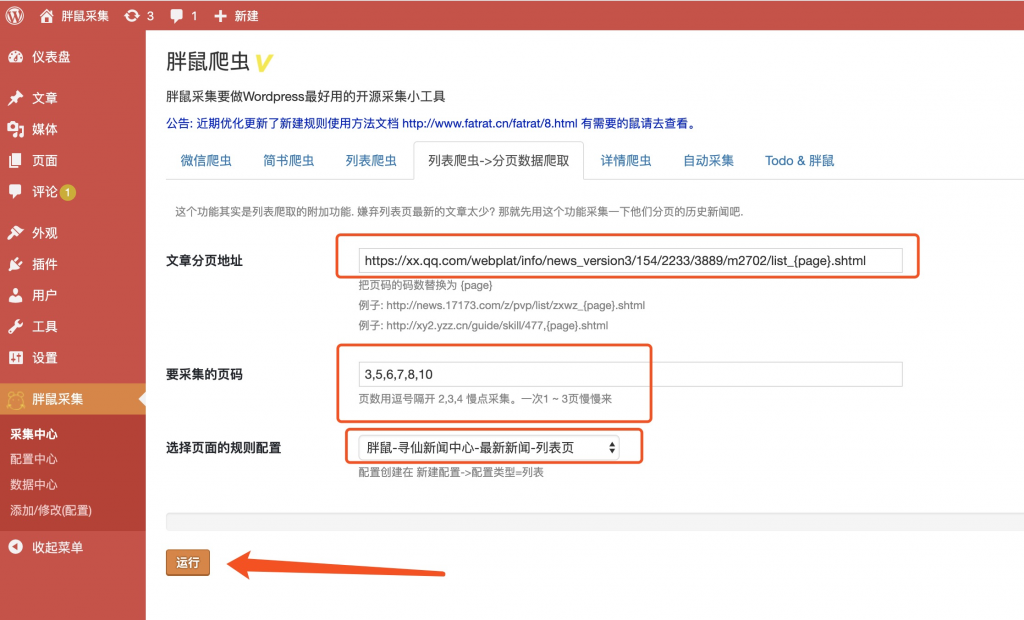The image size is (1024, 620).
Task: Open the 选择页面的规则配置 dropdown
Action: pos(488,448)
